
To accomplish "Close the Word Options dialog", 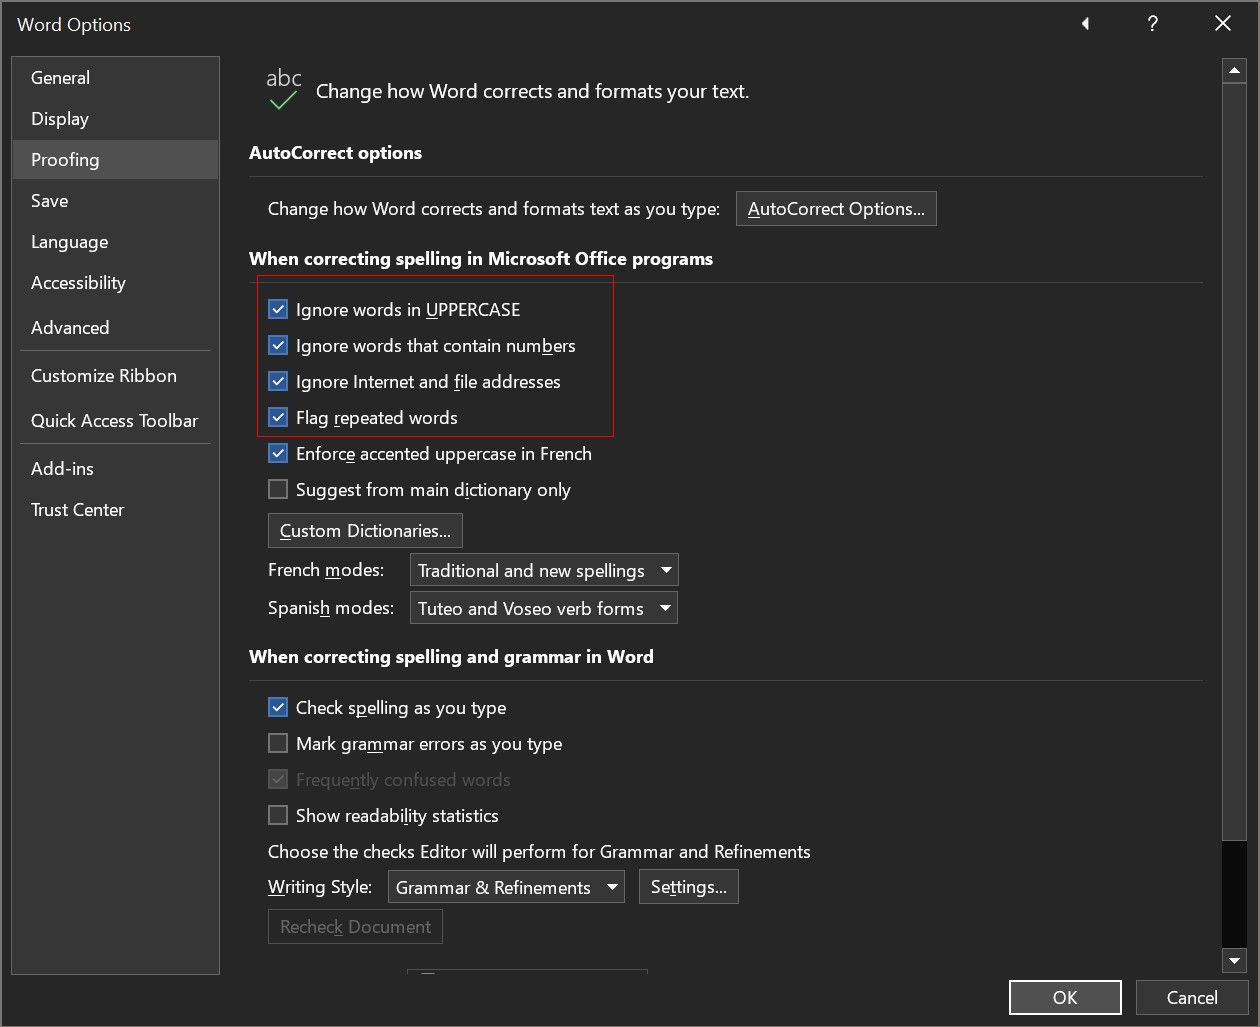I will [x=1223, y=24].
